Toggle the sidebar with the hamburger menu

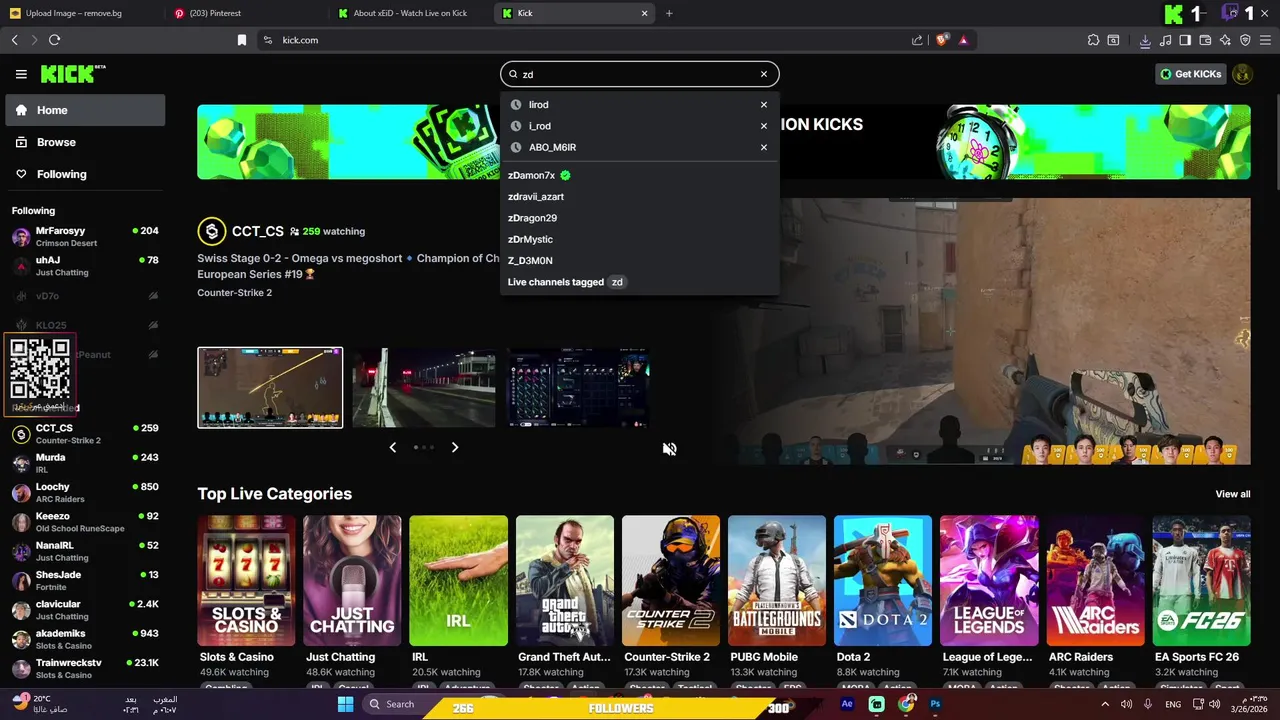pos(21,74)
